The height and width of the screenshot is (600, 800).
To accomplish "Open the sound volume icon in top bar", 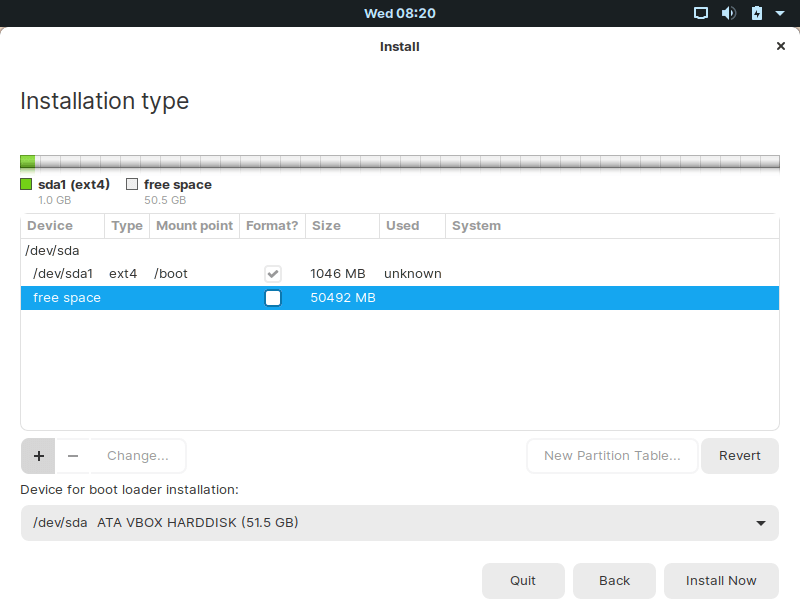I will point(729,13).
